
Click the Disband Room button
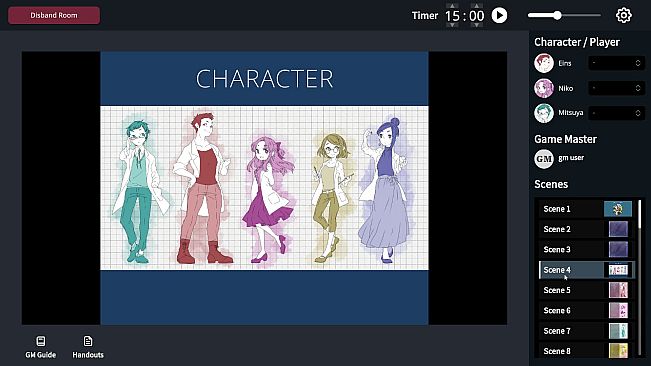coord(54,15)
